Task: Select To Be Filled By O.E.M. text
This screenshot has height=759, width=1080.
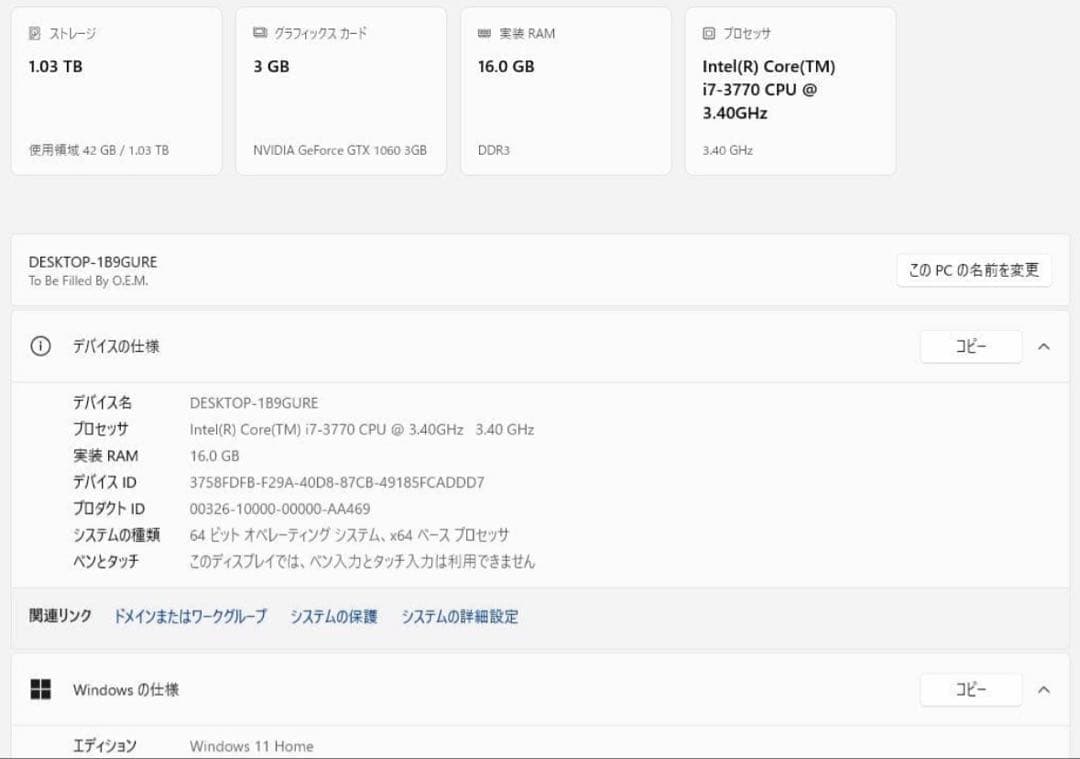Action: tap(88, 281)
